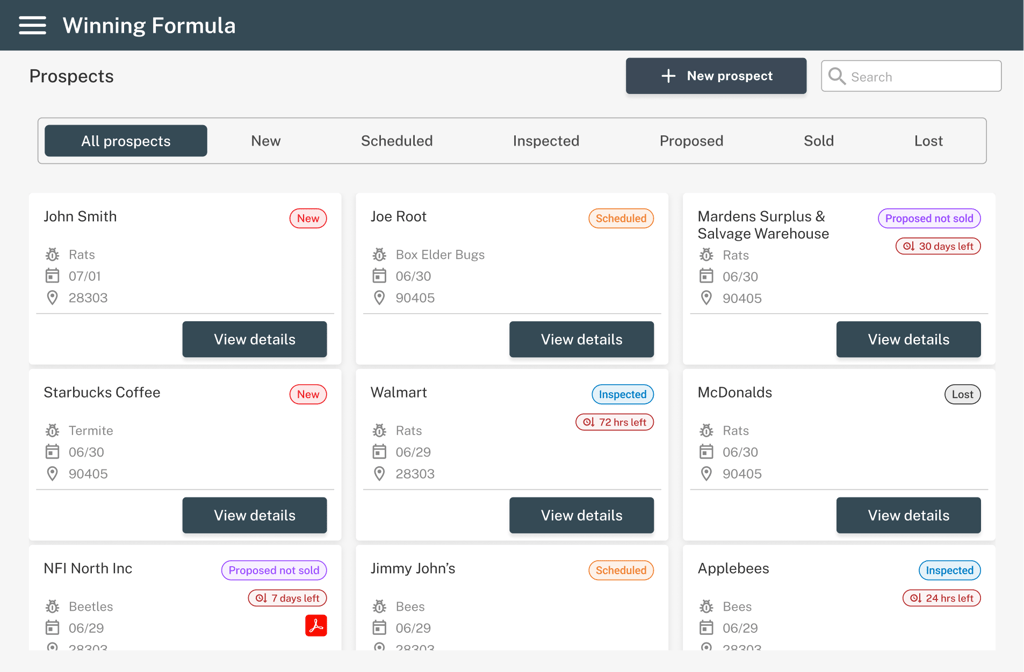The image size is (1024, 672).
Task: Select the Inspected filter tab
Action: [x=546, y=141]
